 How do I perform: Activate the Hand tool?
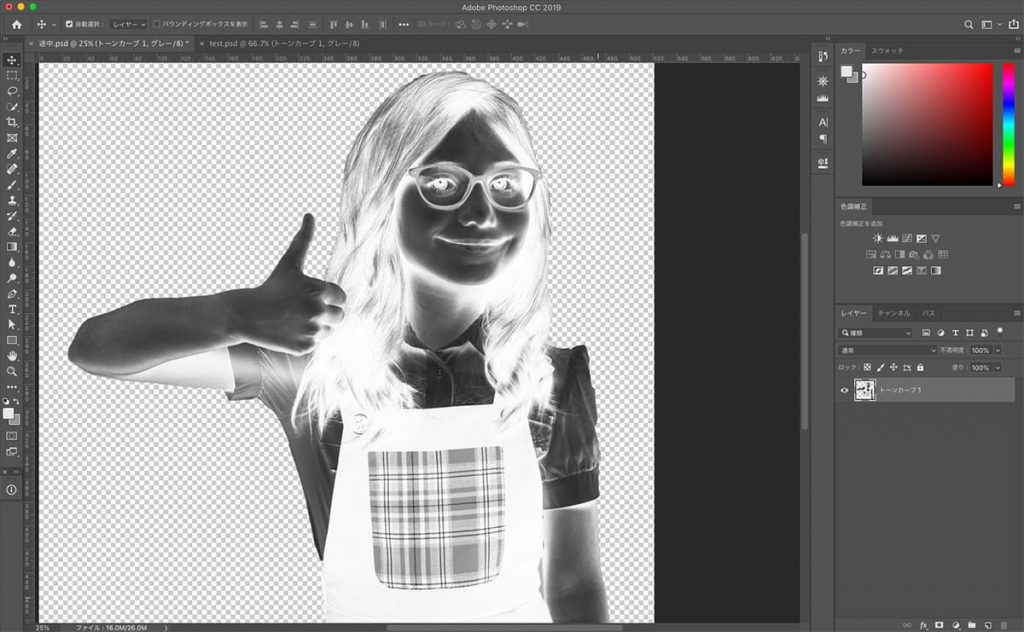pos(12,355)
